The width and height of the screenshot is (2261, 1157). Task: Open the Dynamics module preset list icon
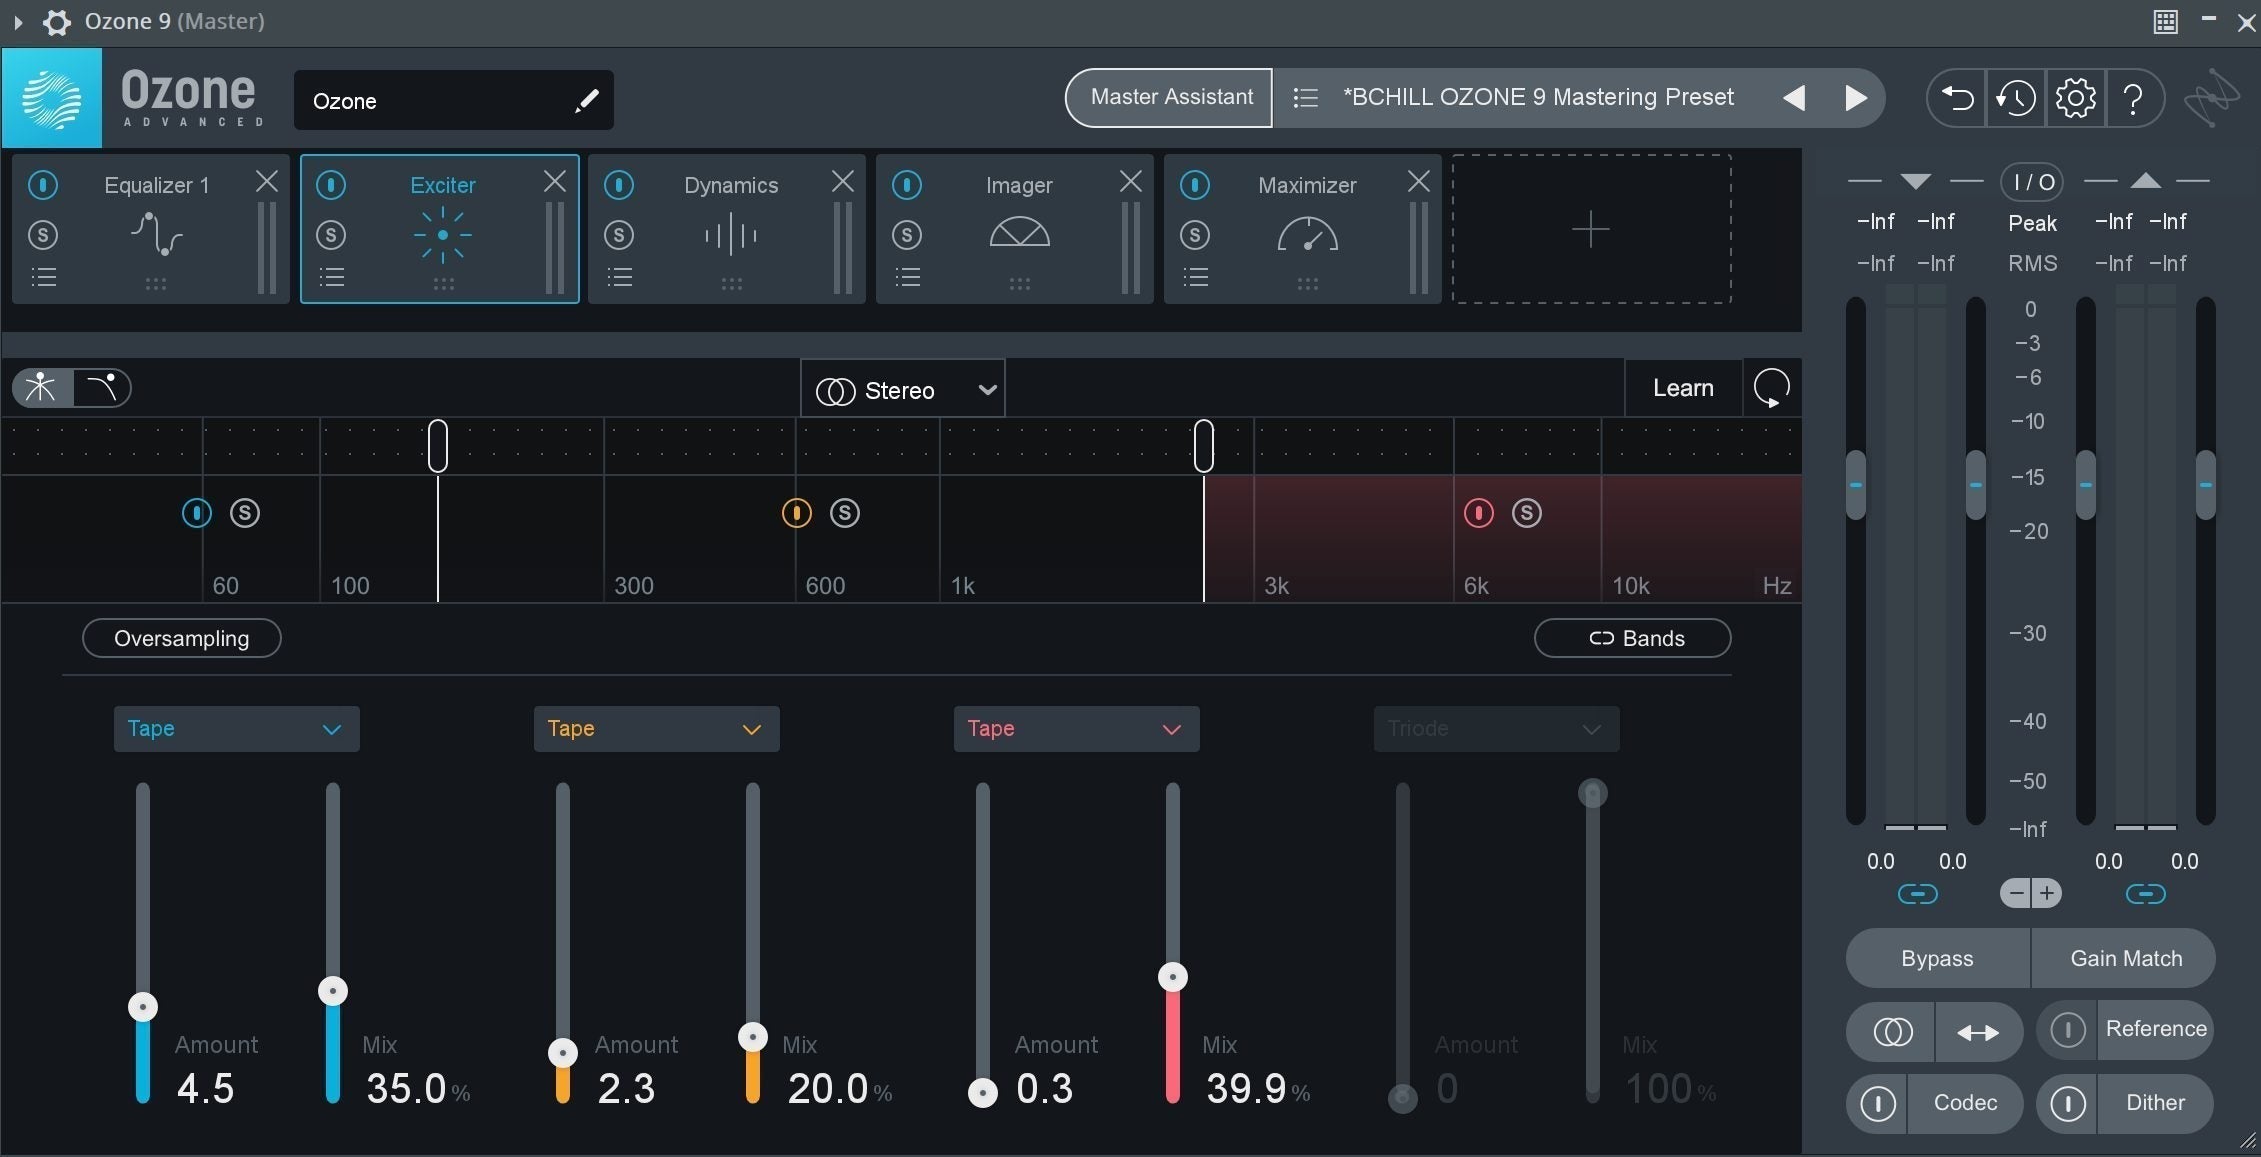[619, 277]
